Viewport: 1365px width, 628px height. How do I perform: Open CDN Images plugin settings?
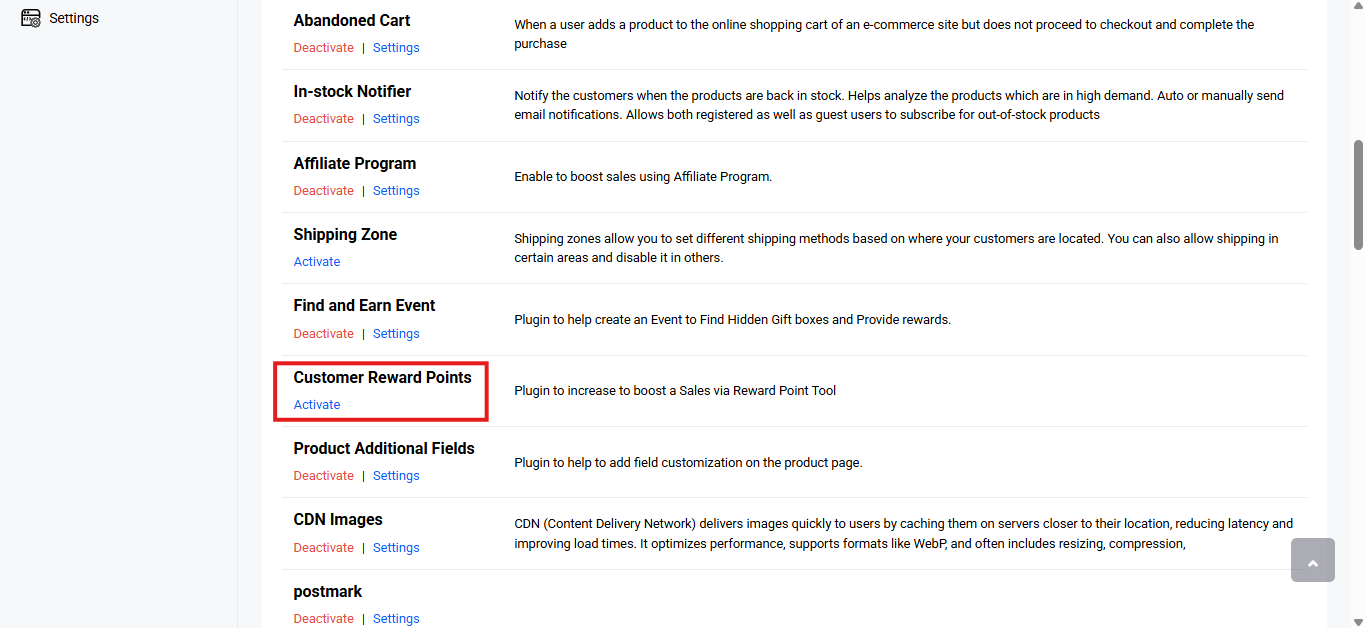point(396,548)
